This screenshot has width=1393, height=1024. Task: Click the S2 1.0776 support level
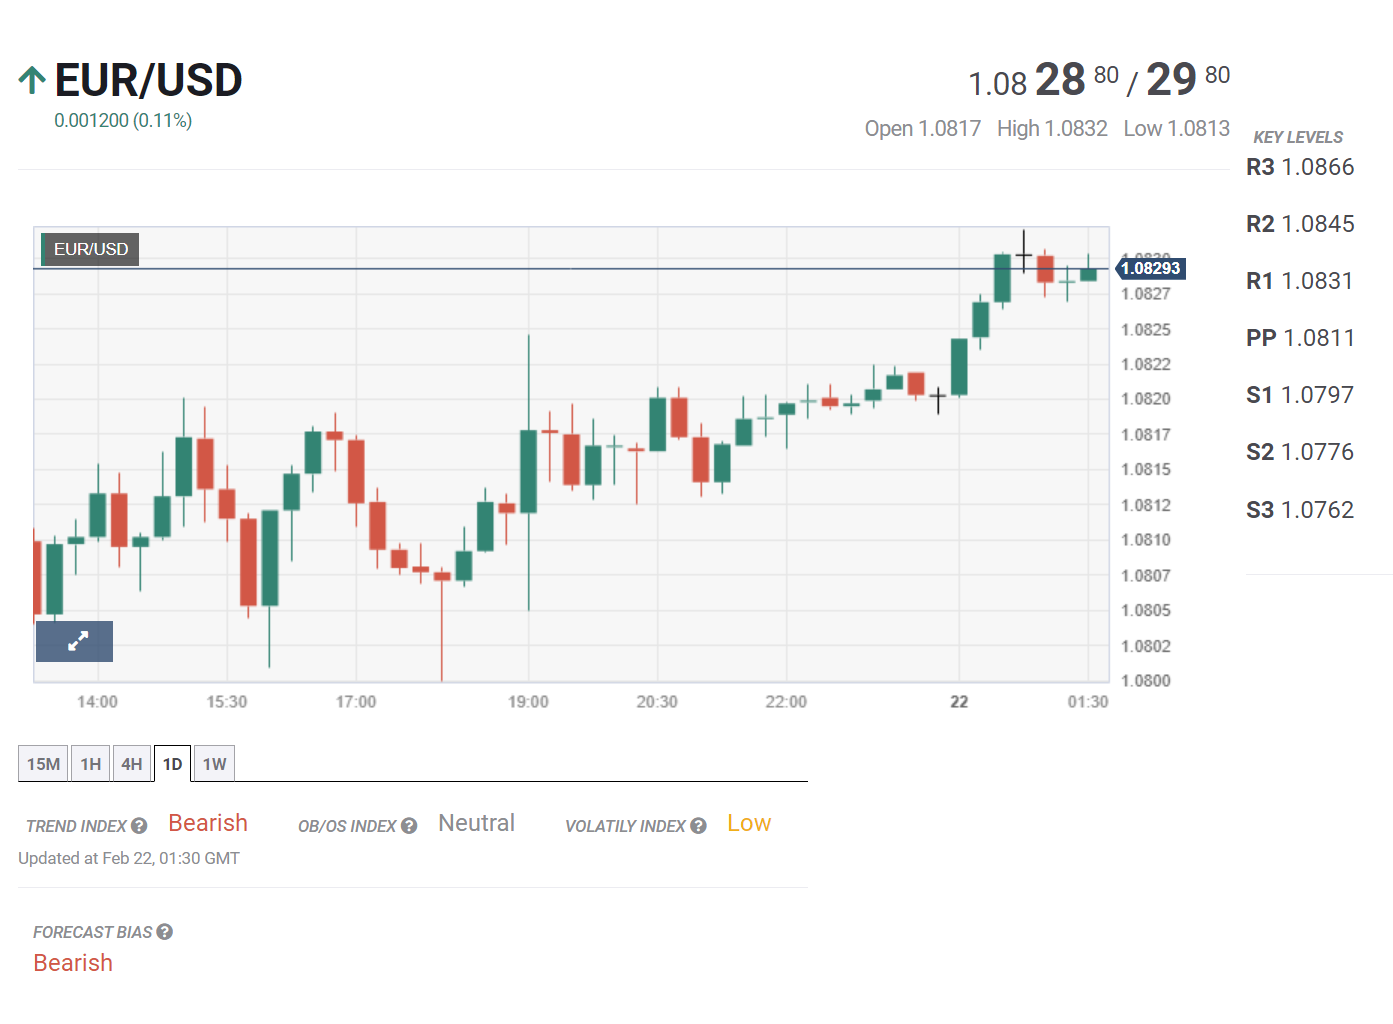coord(1300,452)
